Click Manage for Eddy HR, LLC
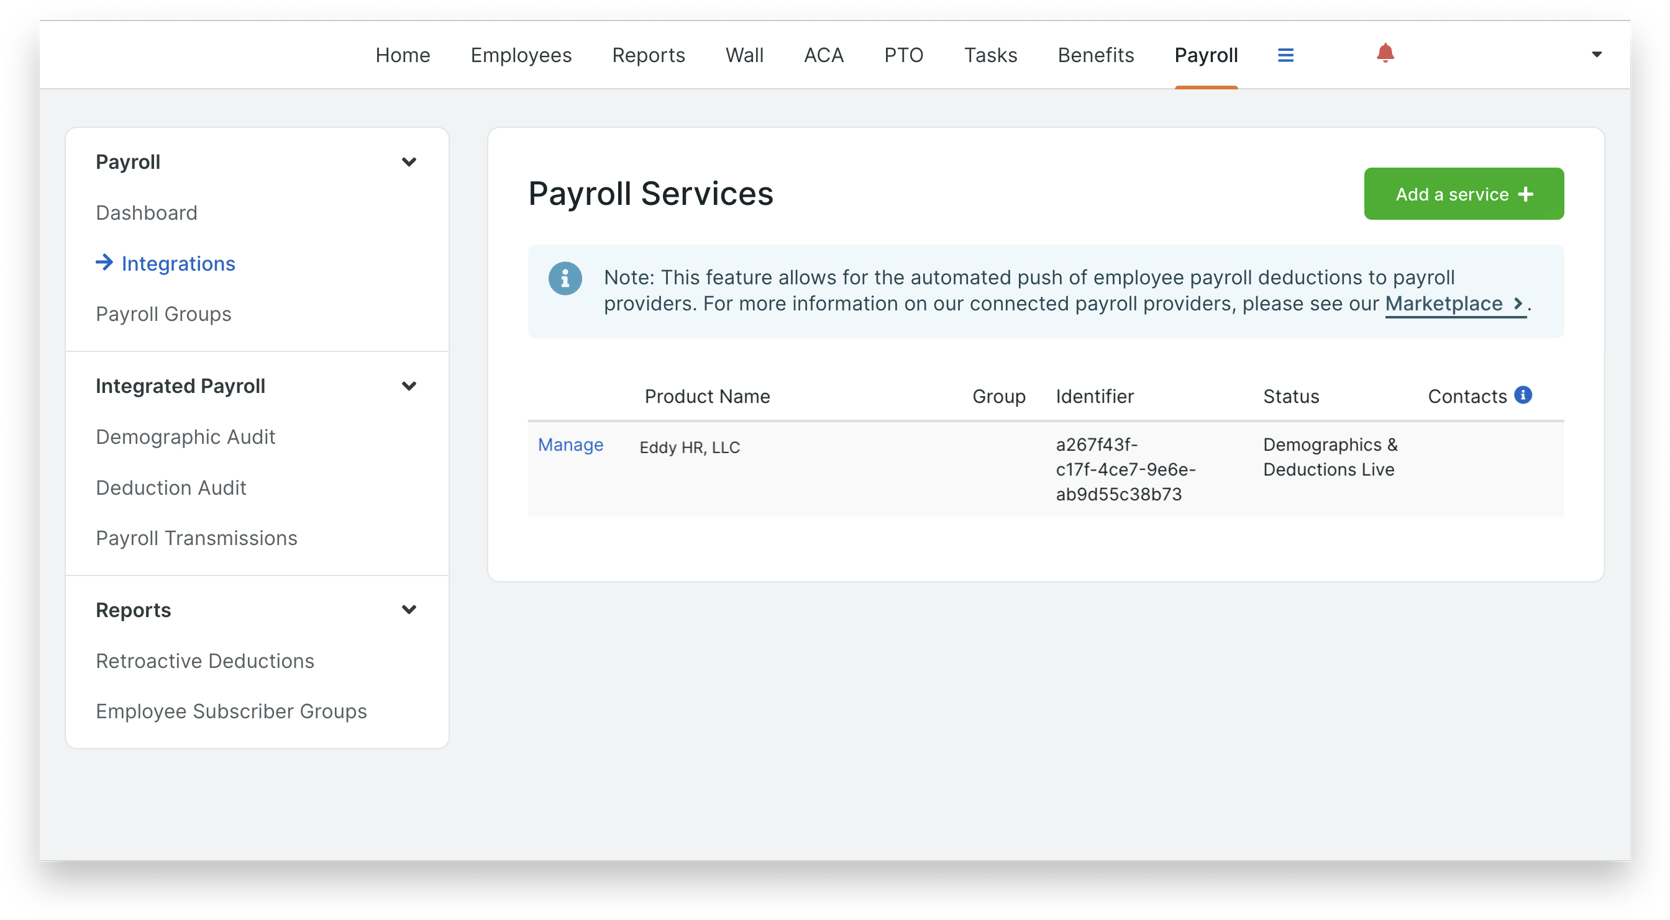This screenshot has width=1670, height=920. pos(570,444)
